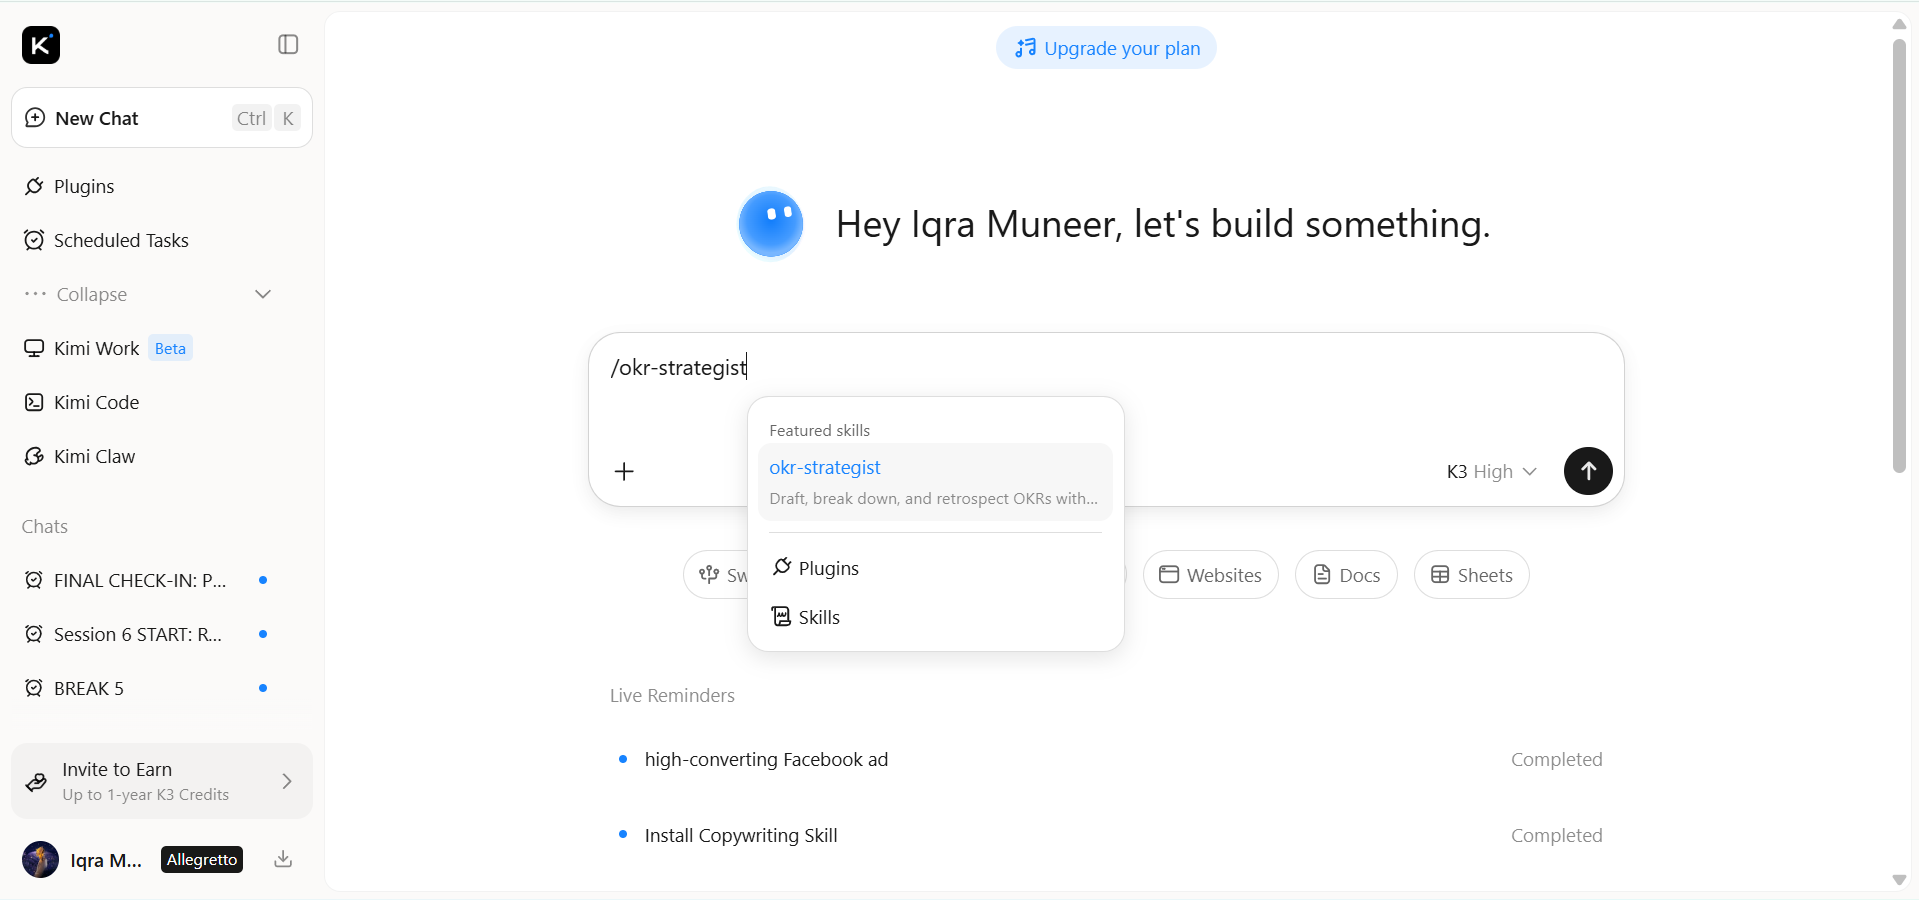Click Completed status for Install Copywriting Skill
Screen dimensions: 1919x900
(x=1556, y=836)
